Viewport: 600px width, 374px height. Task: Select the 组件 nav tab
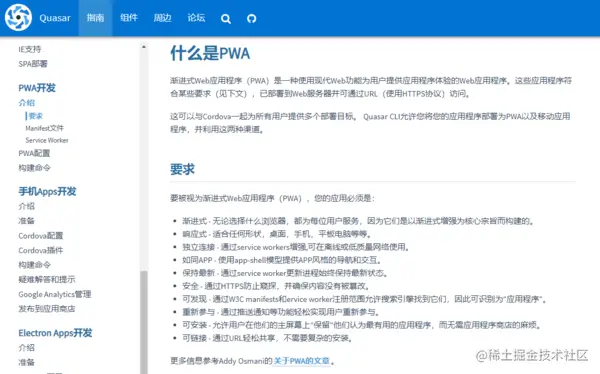(129, 18)
